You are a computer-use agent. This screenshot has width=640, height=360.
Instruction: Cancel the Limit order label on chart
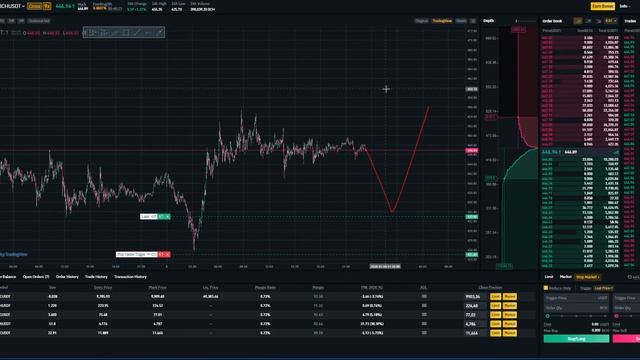[167, 217]
